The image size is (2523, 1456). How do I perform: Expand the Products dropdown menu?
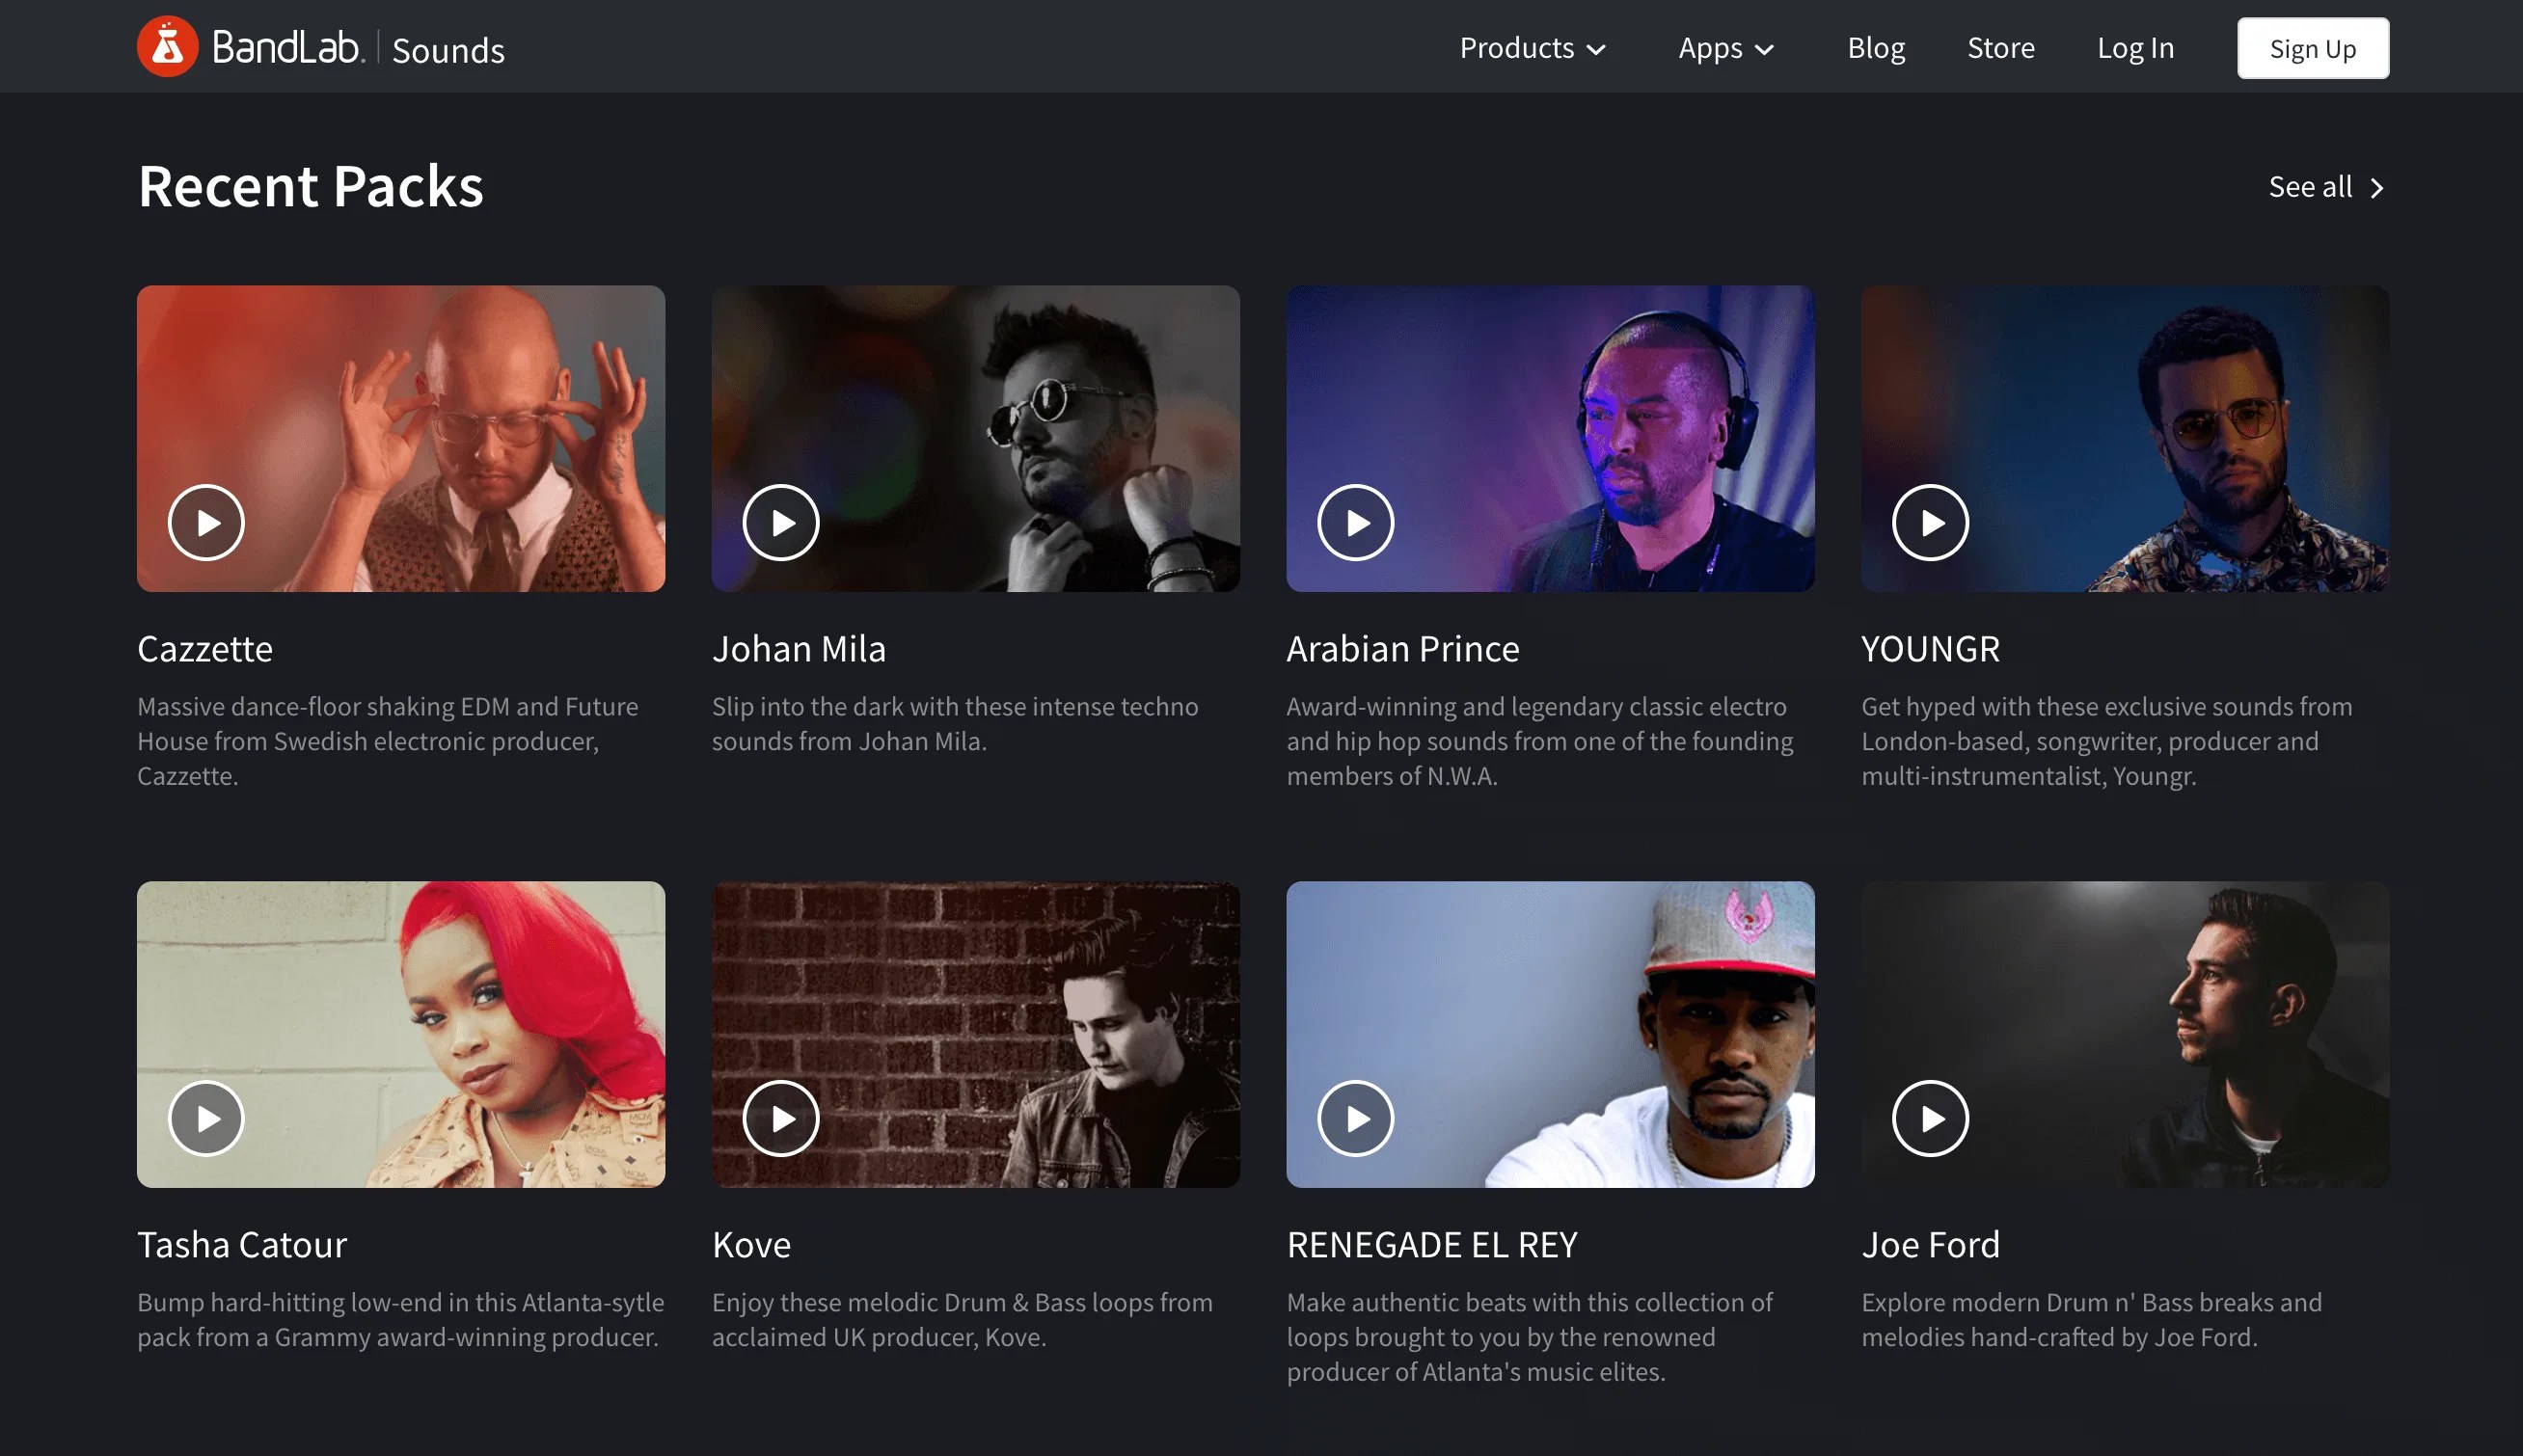(1532, 48)
